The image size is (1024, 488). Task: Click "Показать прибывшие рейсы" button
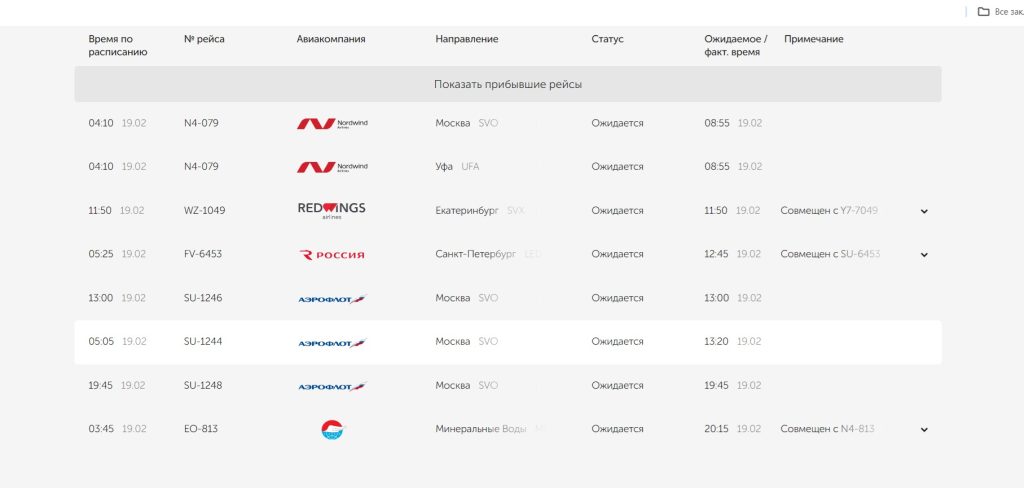tap(508, 84)
